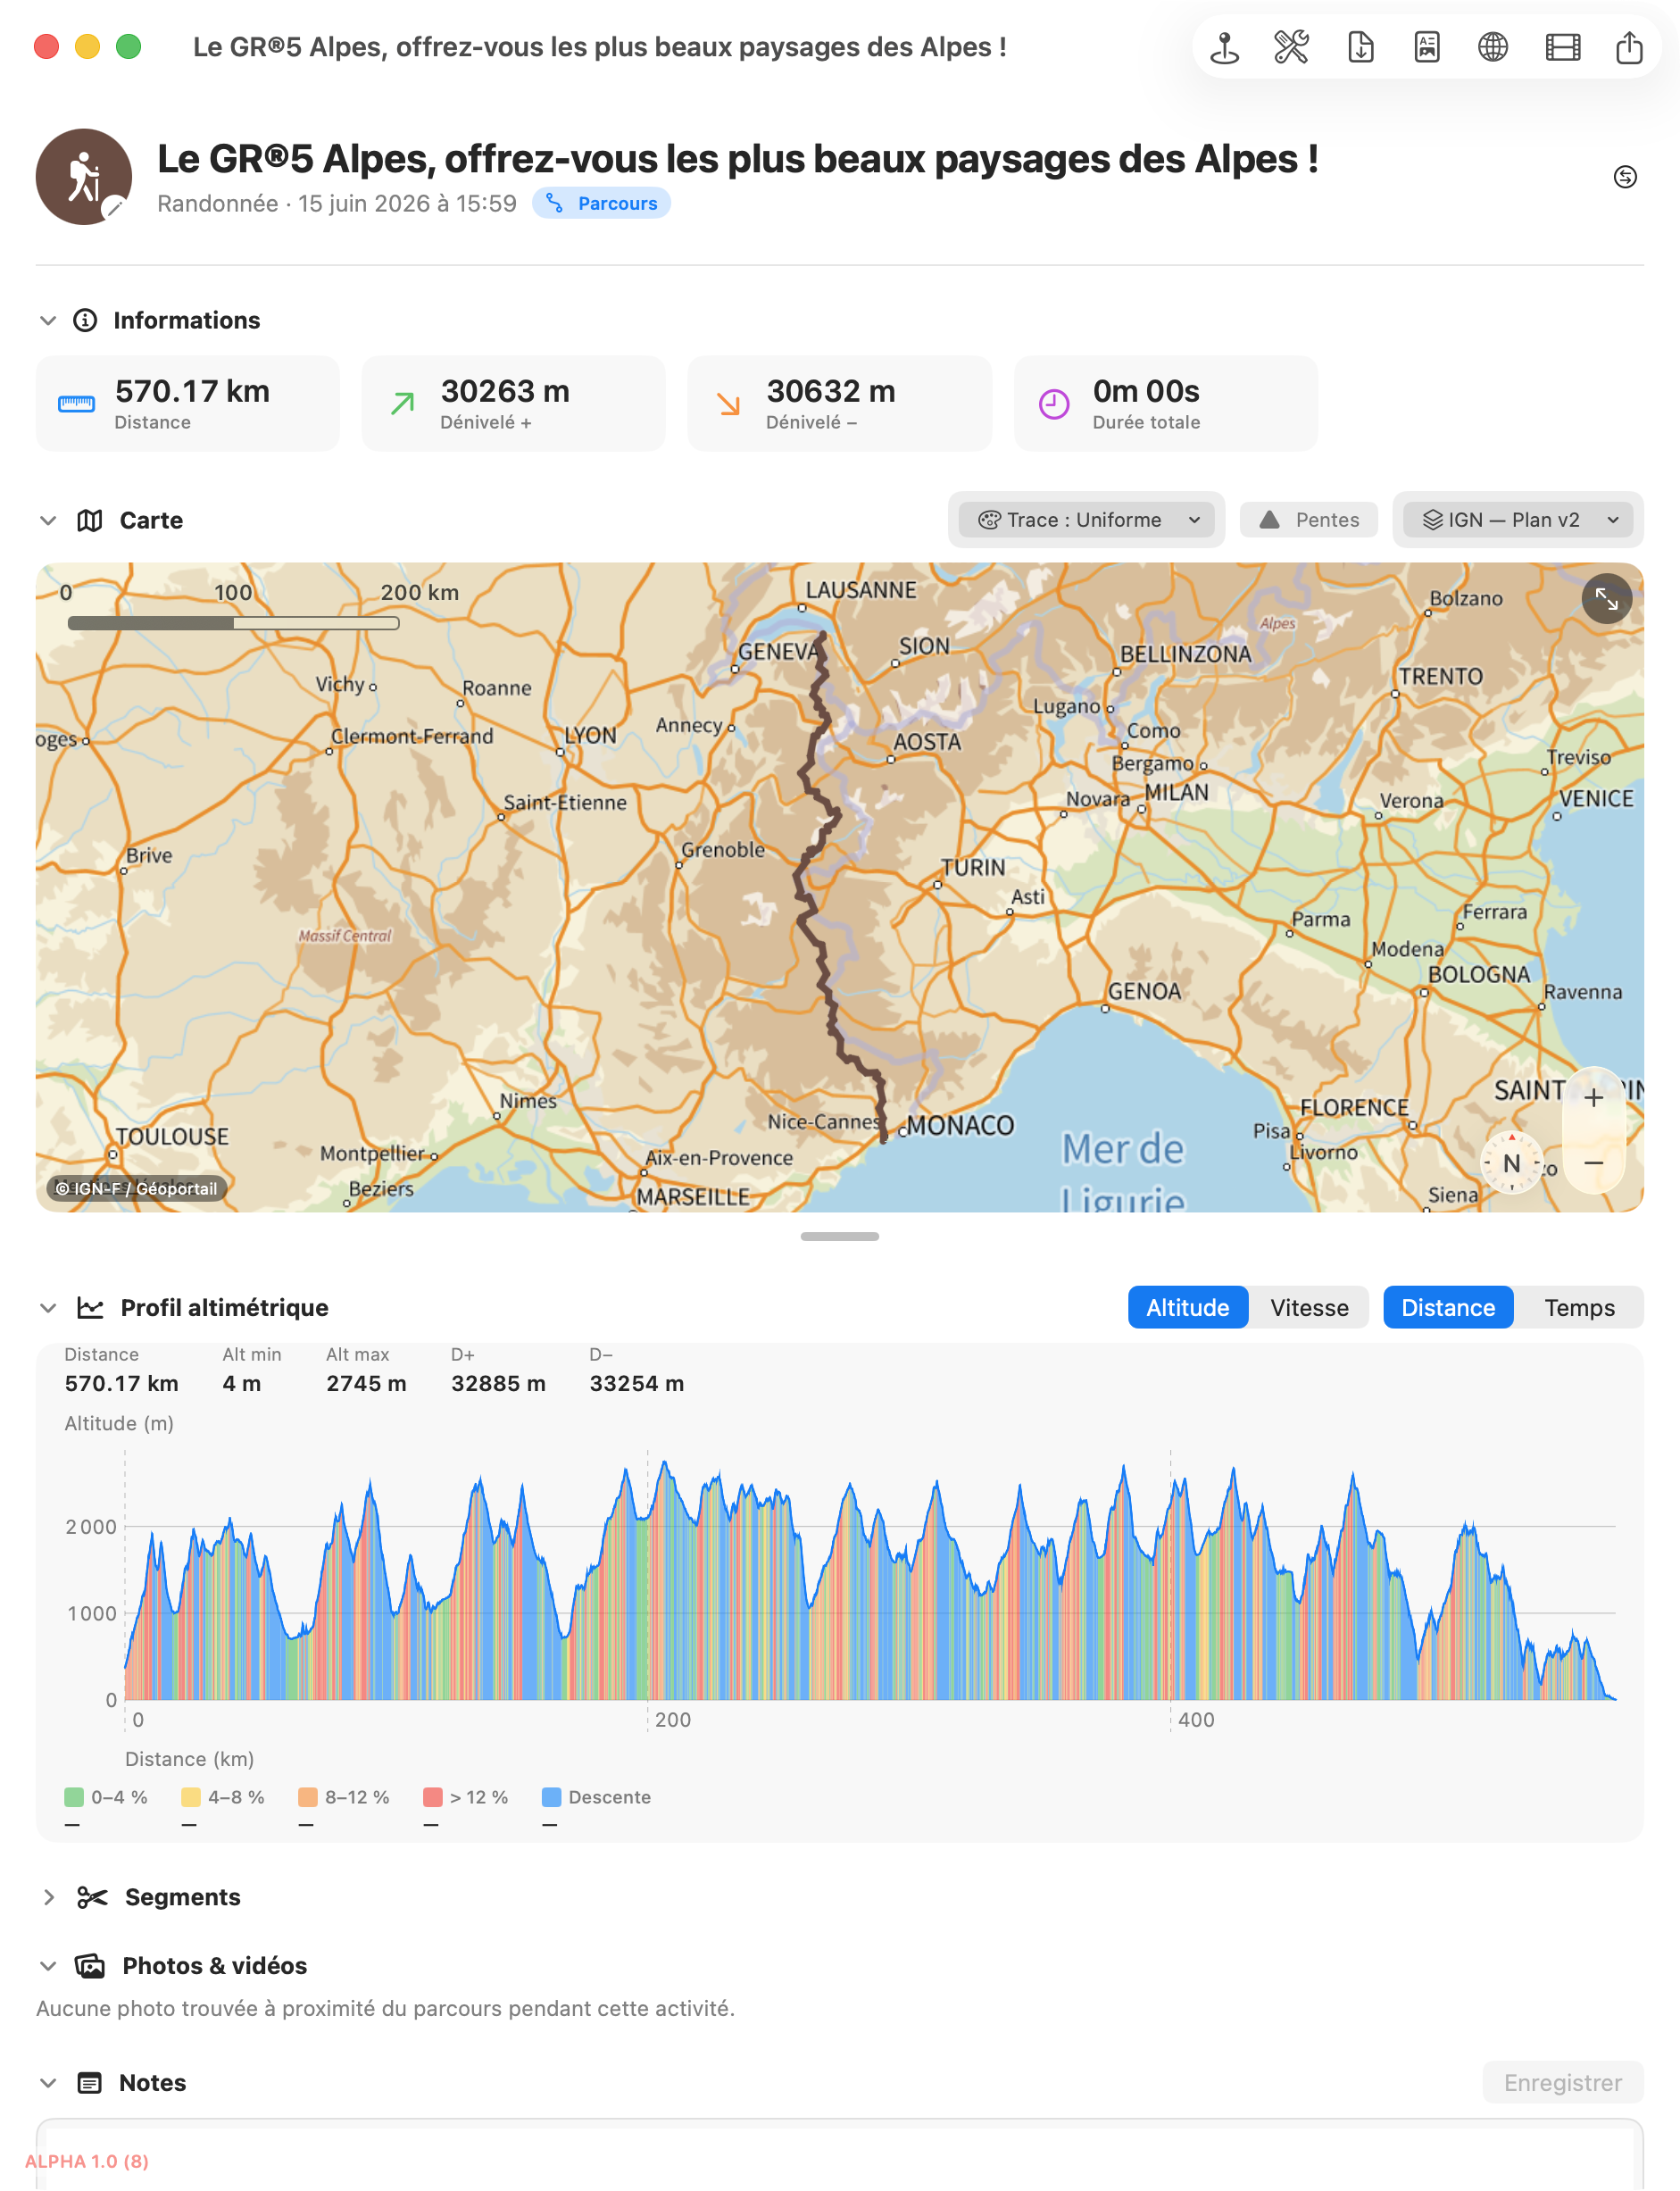Screen dimensions: 1680x2191
Task: Click the Informations info circle icon
Action: click(x=85, y=320)
